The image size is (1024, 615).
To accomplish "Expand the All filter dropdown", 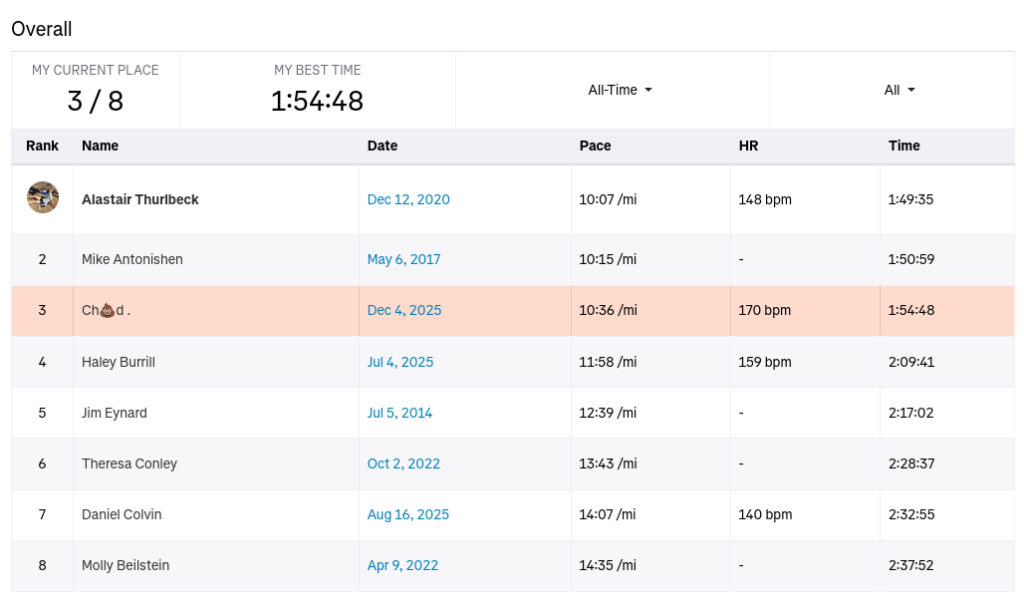I will (x=899, y=90).
